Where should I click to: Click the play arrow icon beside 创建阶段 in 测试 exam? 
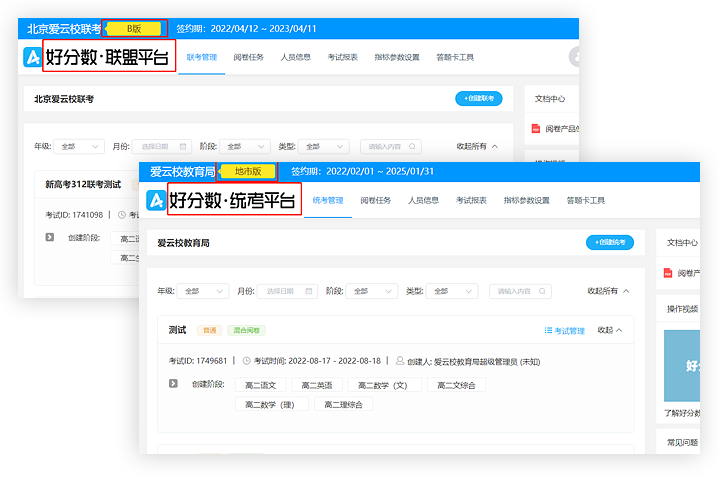pos(172,383)
